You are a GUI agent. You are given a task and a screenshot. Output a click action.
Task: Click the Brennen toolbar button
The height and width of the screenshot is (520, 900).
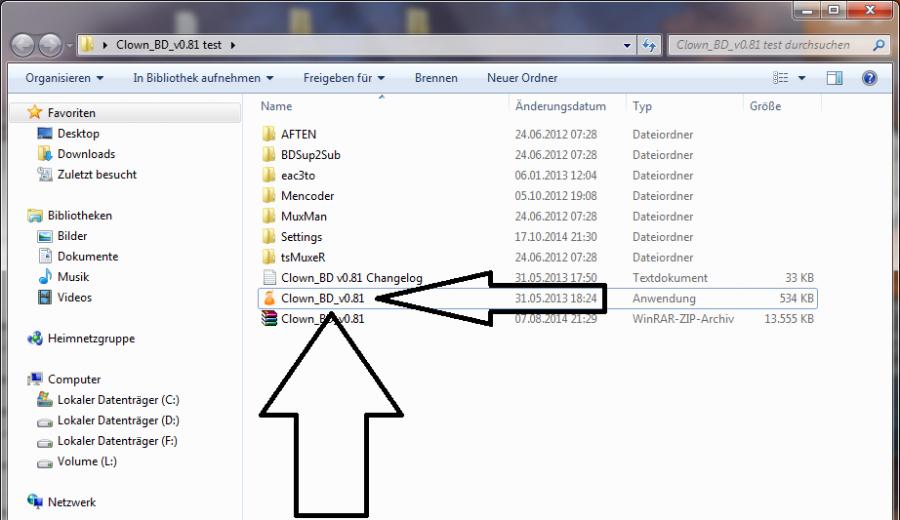coord(436,78)
